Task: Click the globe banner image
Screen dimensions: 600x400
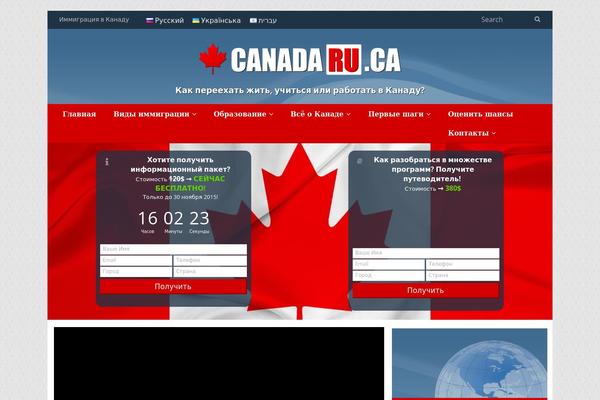Action: pos(470,364)
